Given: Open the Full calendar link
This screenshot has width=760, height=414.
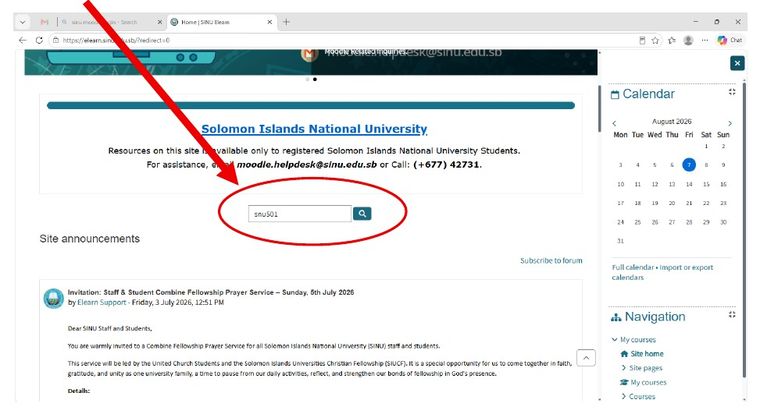Looking at the screenshot, I should tap(633, 268).
